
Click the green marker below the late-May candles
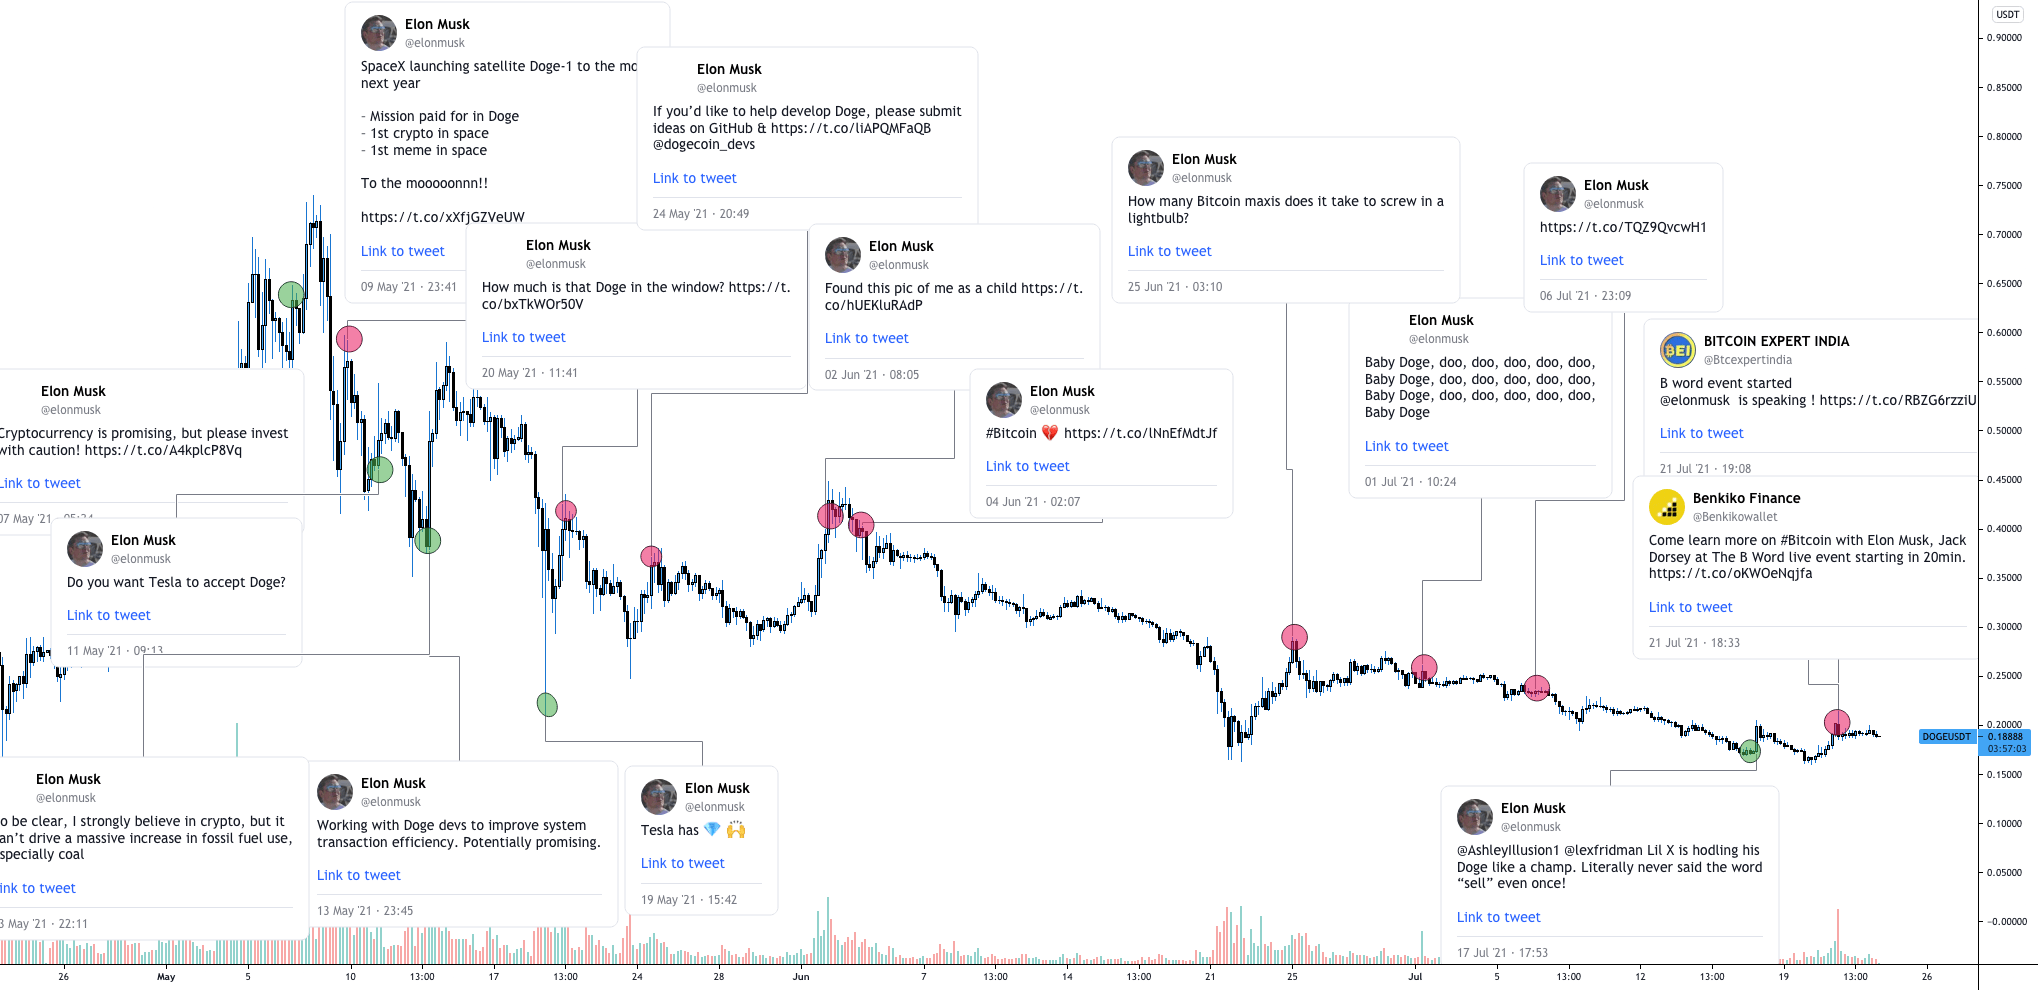[547, 704]
